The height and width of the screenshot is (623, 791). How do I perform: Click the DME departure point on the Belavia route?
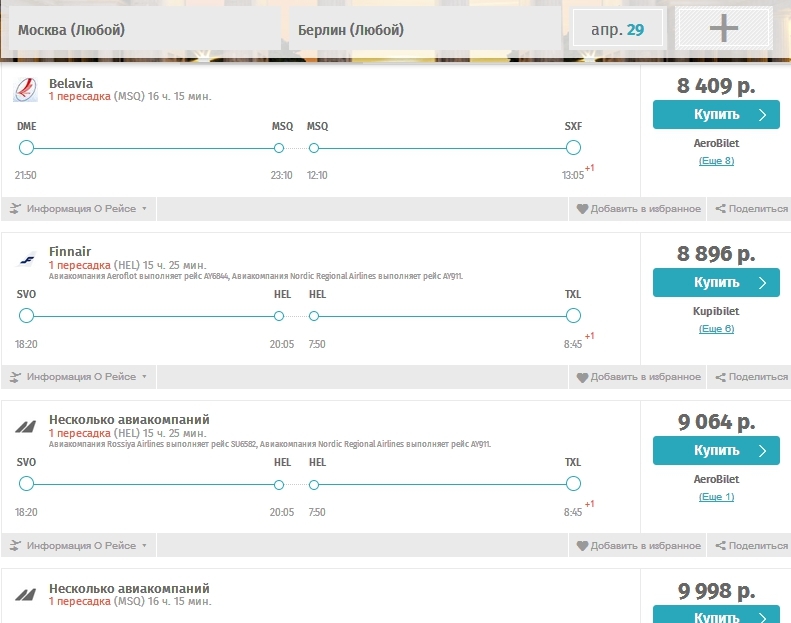(26, 148)
